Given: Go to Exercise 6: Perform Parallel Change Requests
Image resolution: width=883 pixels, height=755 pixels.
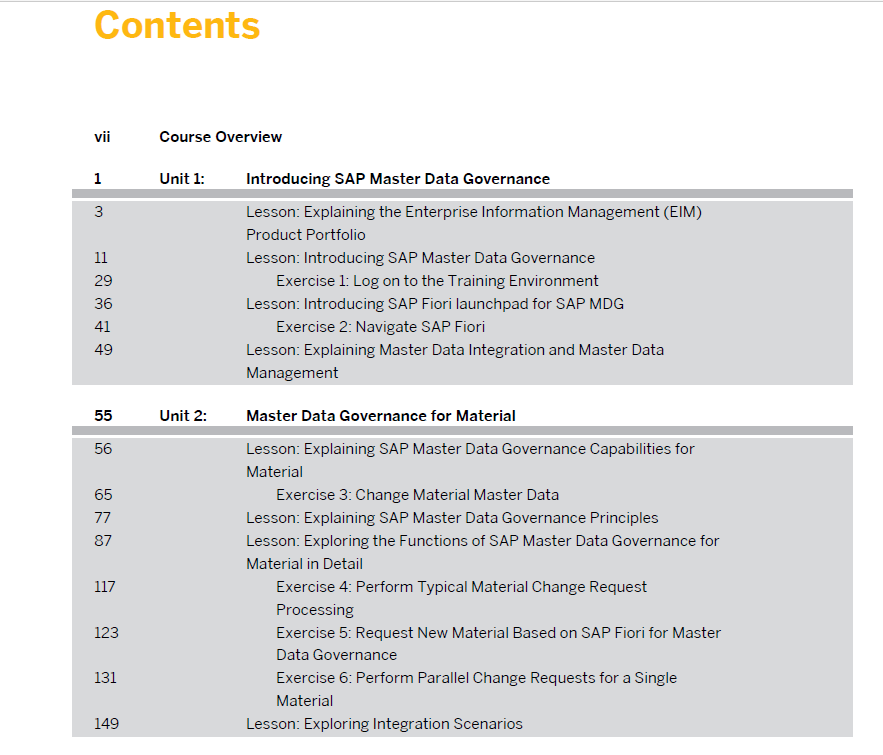Looking at the screenshot, I should pyautogui.click(x=476, y=690).
